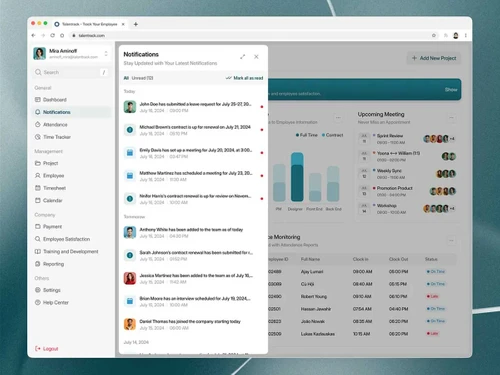
Task: Open Brian Moore interview notification
Action: pos(193,301)
